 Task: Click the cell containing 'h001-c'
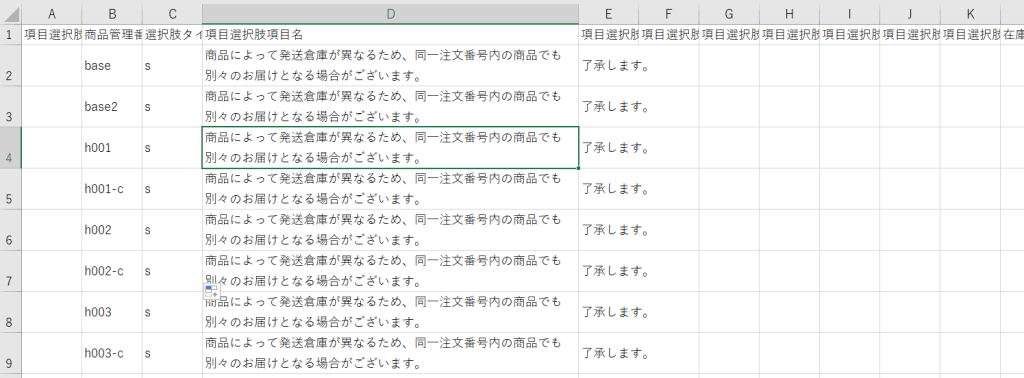point(112,189)
